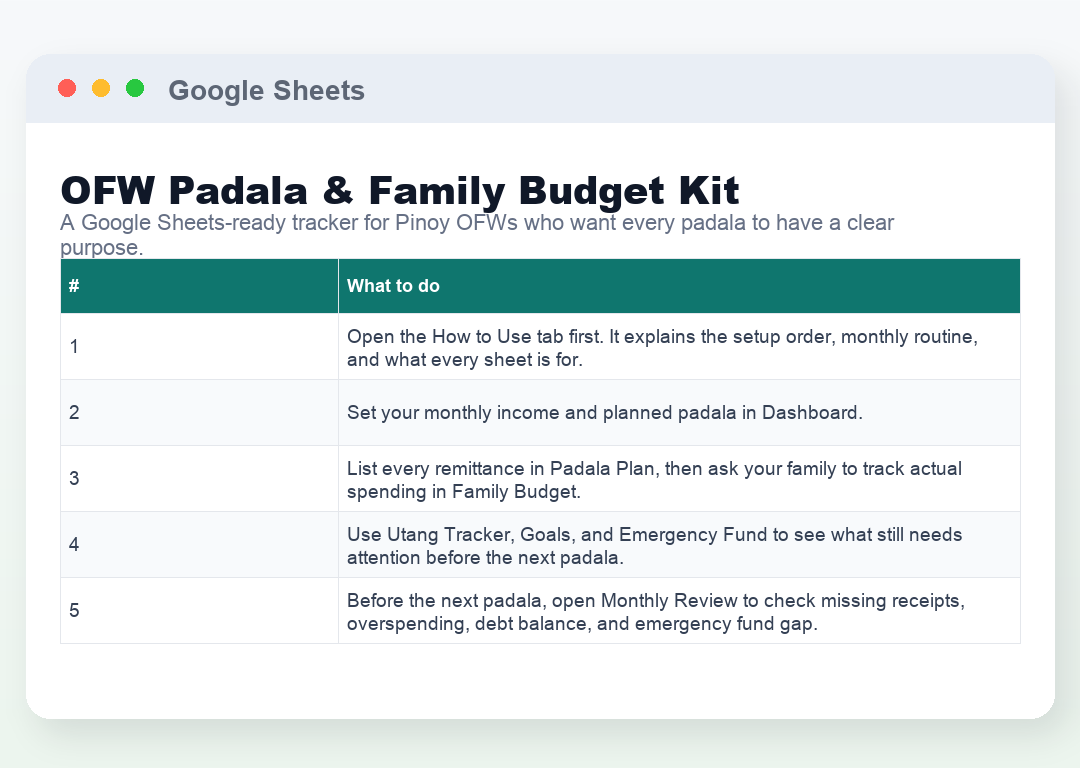Click the 'Google Sheets' window title

pos(267,90)
